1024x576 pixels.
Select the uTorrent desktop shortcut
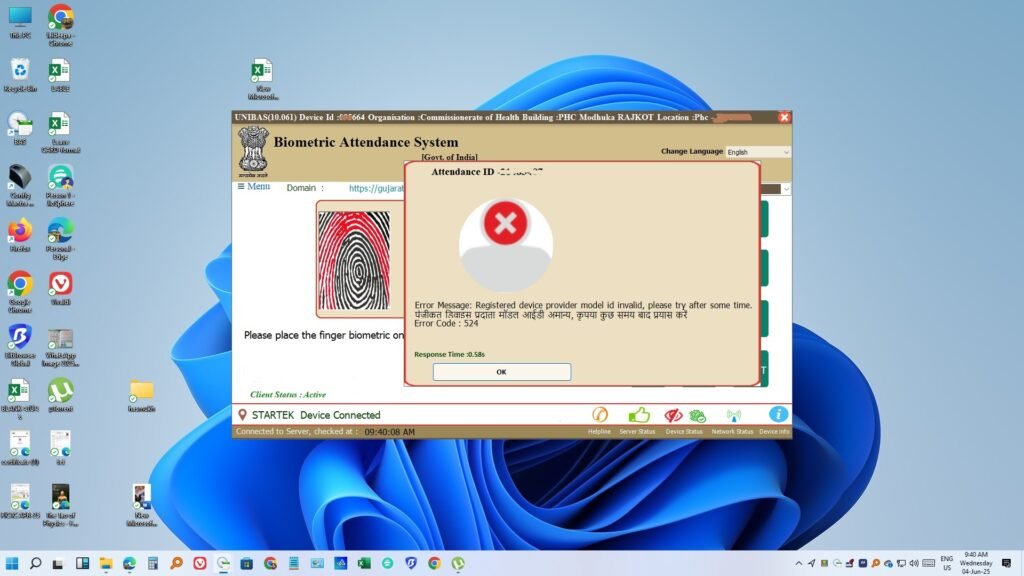tap(60, 395)
